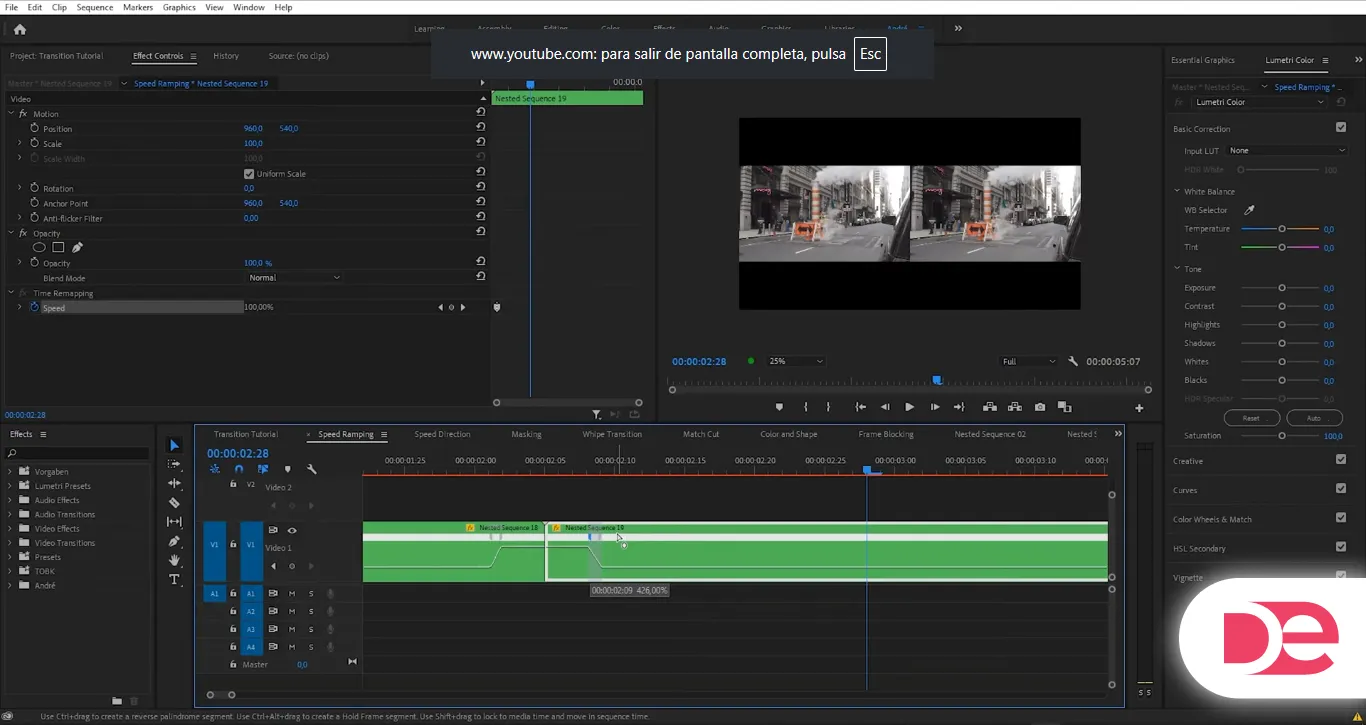Image resolution: width=1366 pixels, height=725 pixels.
Task: Click the Home icon
Action: coord(20,29)
